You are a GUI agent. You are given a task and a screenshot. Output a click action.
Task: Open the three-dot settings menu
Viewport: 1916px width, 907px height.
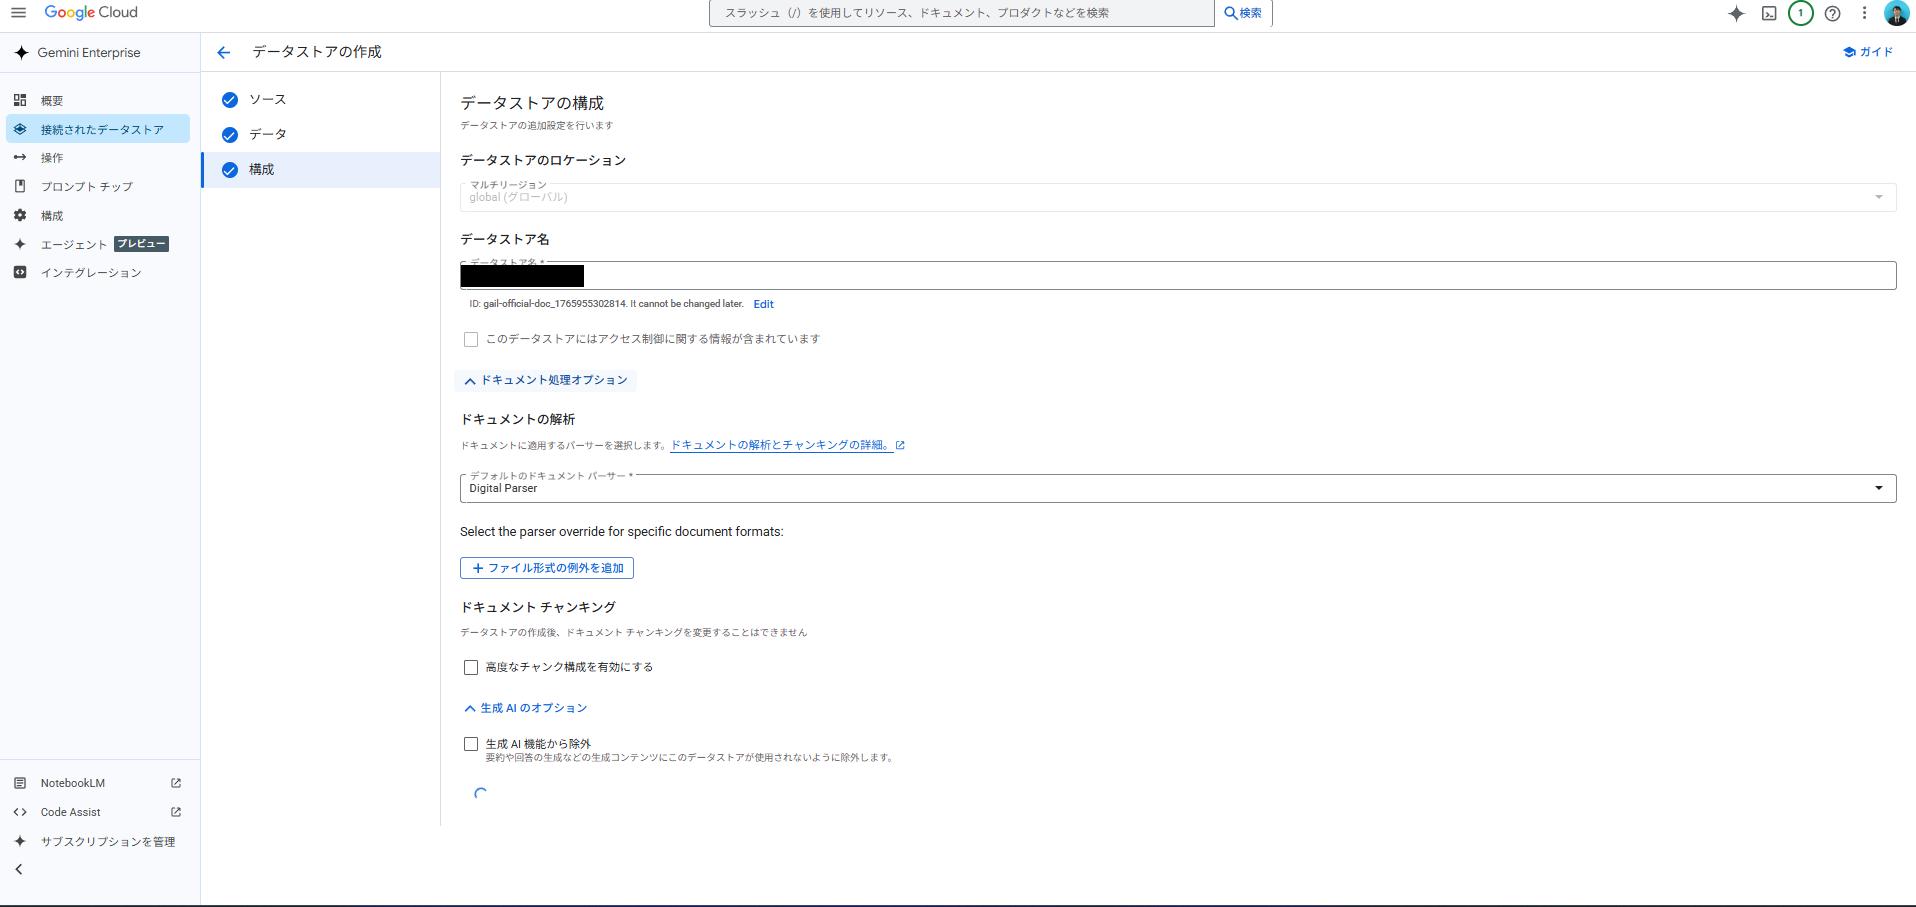1864,13
